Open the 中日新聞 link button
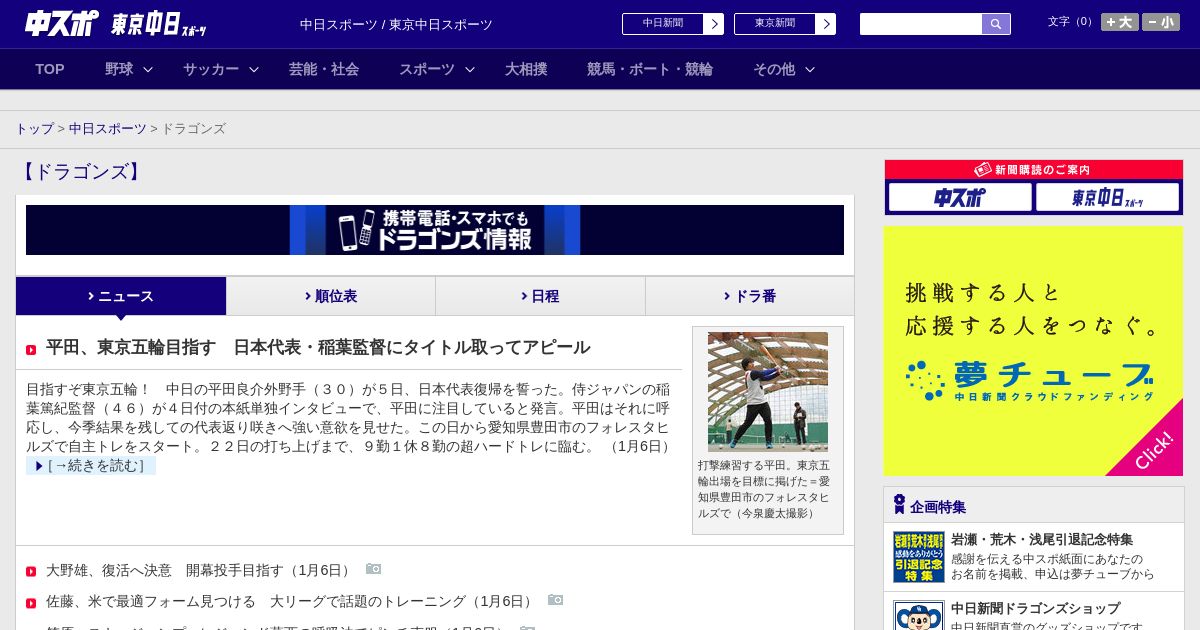 pyautogui.click(x=663, y=24)
